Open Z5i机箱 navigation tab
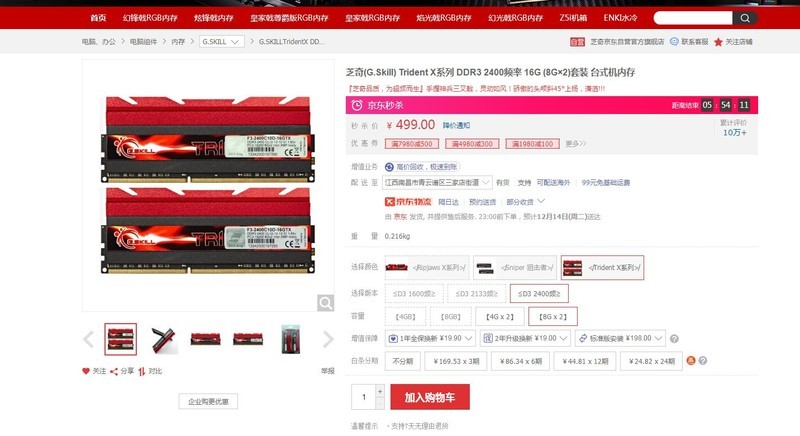The image size is (800, 436). click(x=573, y=18)
